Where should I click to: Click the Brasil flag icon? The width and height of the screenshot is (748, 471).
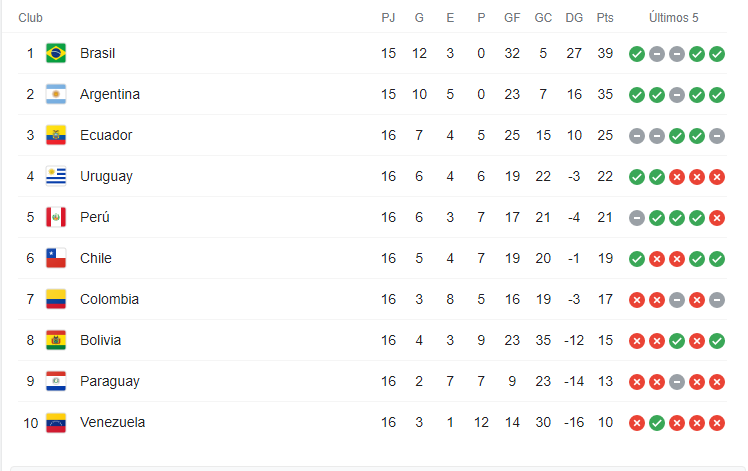pyautogui.click(x=56, y=53)
